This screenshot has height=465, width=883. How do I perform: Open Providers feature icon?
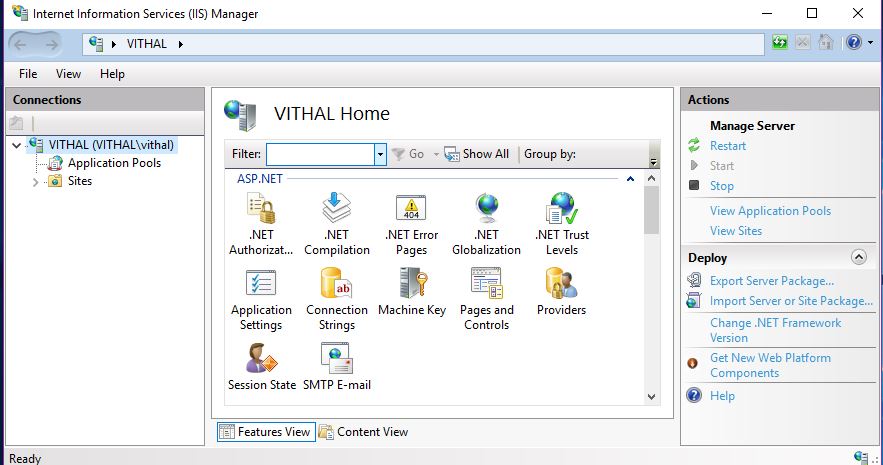click(x=561, y=283)
